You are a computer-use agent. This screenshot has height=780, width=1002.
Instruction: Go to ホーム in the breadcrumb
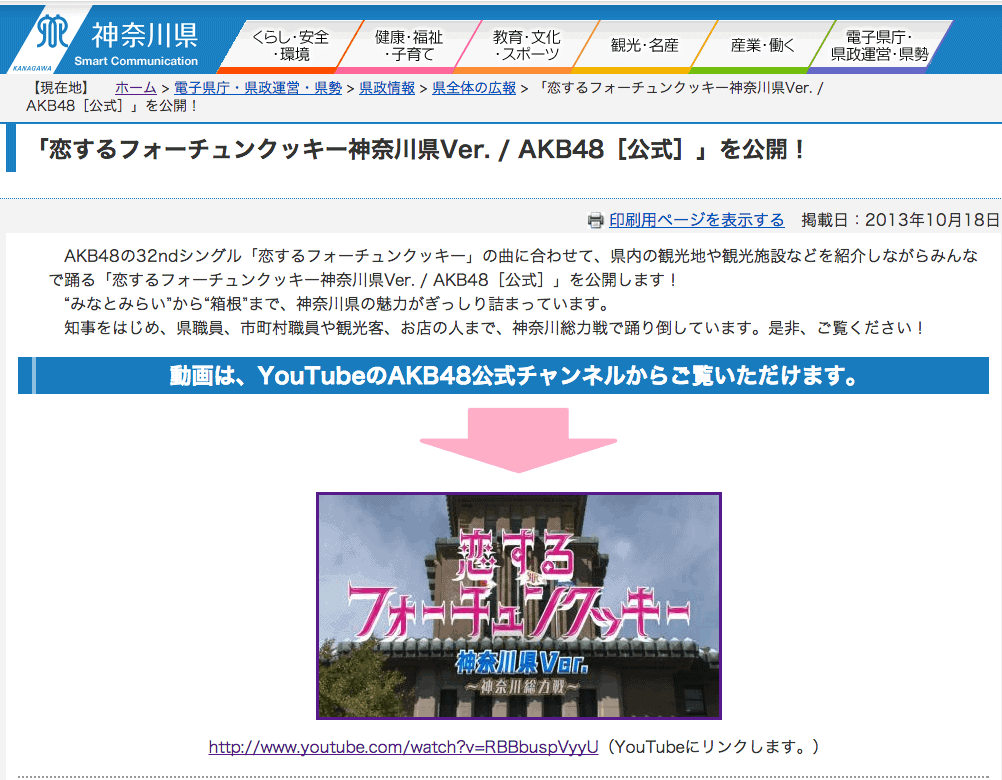[x=135, y=88]
